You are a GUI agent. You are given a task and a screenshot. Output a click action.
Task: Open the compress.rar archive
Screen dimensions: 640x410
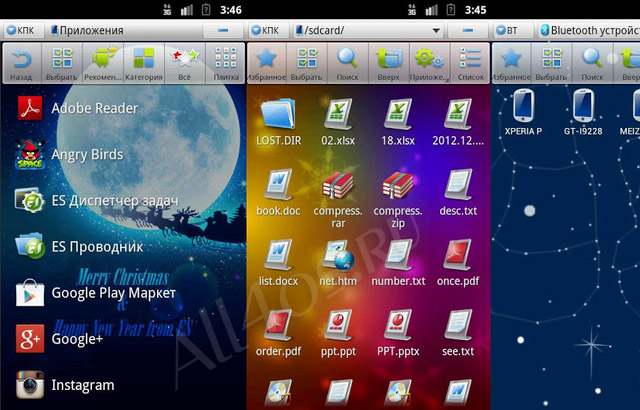tap(338, 199)
